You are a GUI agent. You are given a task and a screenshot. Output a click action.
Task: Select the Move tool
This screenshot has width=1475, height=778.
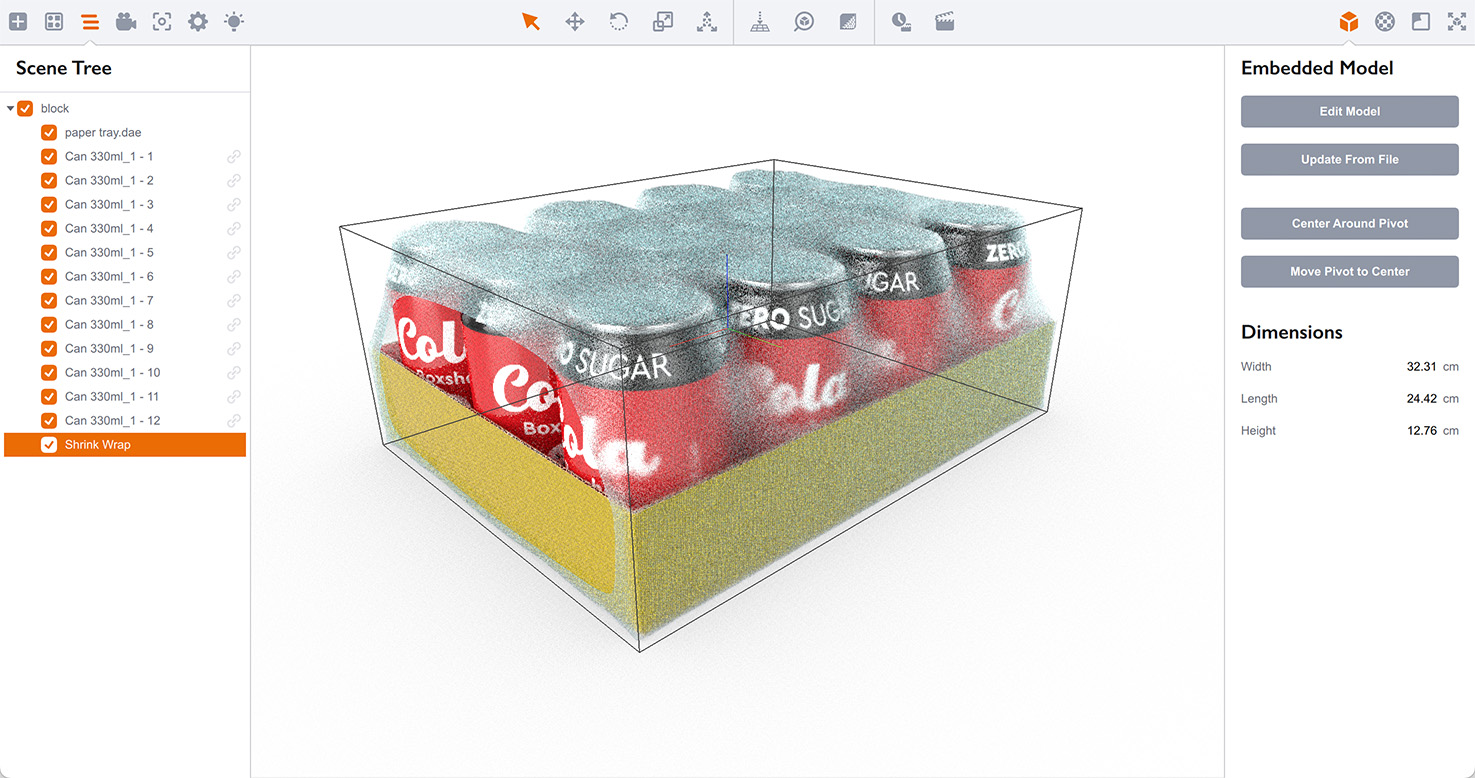pyautogui.click(x=575, y=21)
